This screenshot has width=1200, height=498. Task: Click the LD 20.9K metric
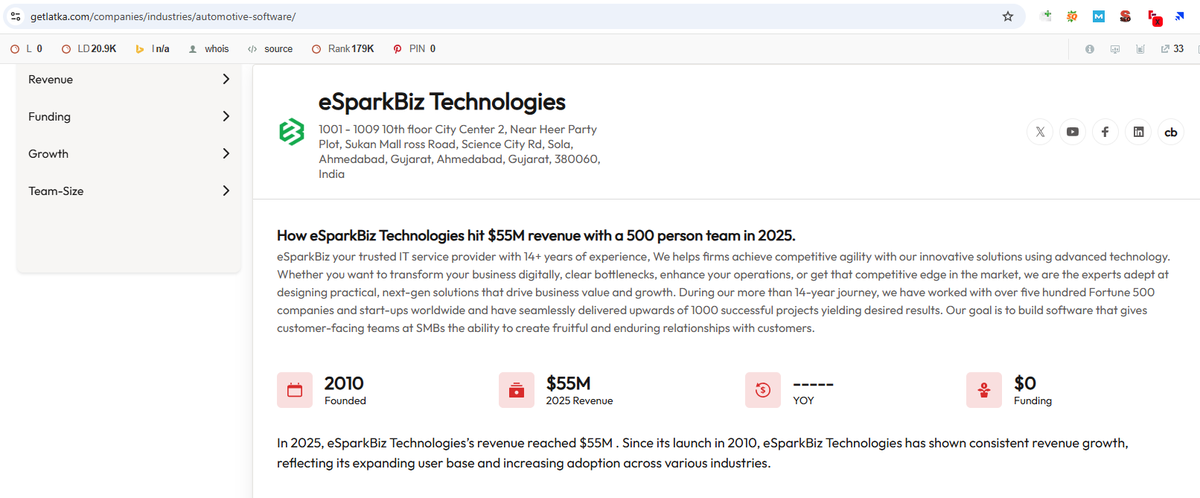point(90,49)
